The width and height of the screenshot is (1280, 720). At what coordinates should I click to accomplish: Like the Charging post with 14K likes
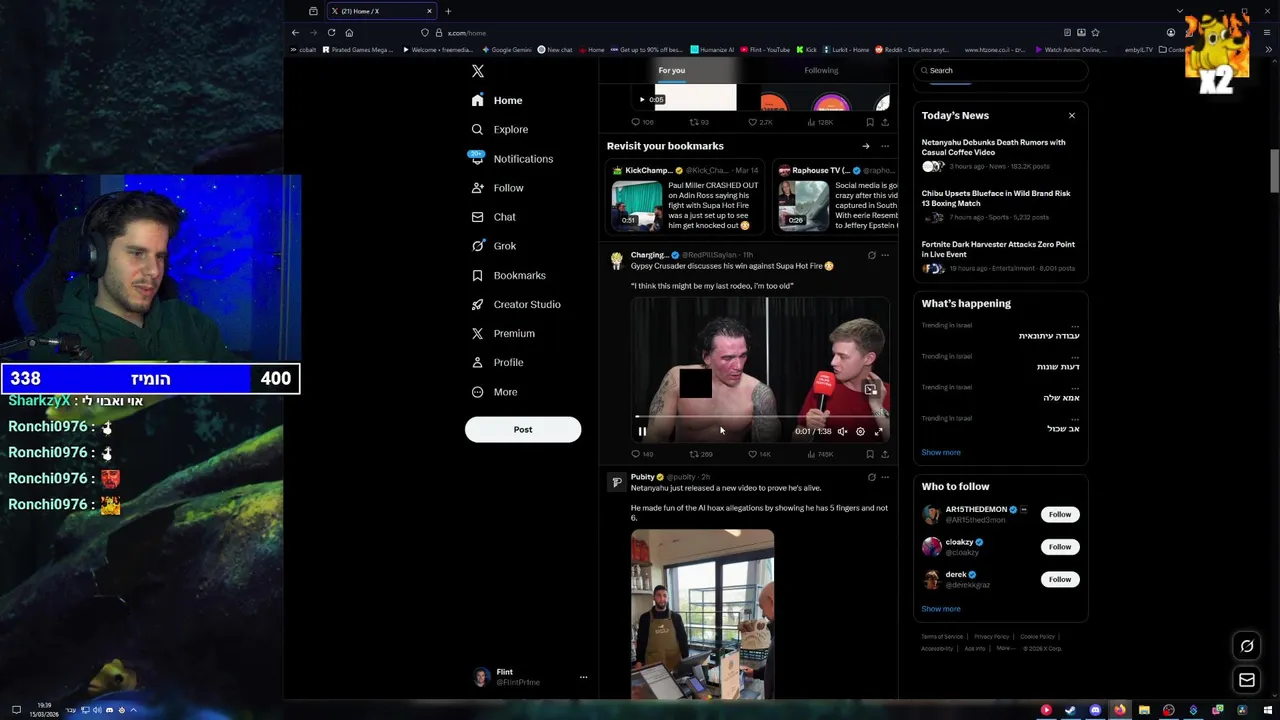coord(760,454)
